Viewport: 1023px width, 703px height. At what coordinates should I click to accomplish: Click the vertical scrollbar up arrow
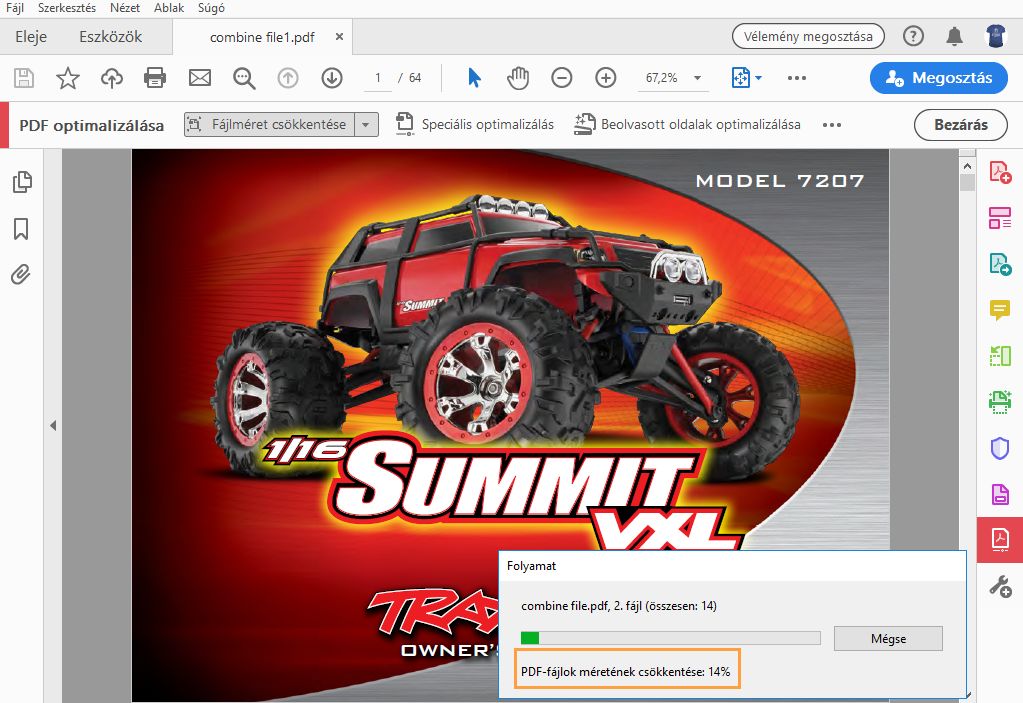(967, 166)
